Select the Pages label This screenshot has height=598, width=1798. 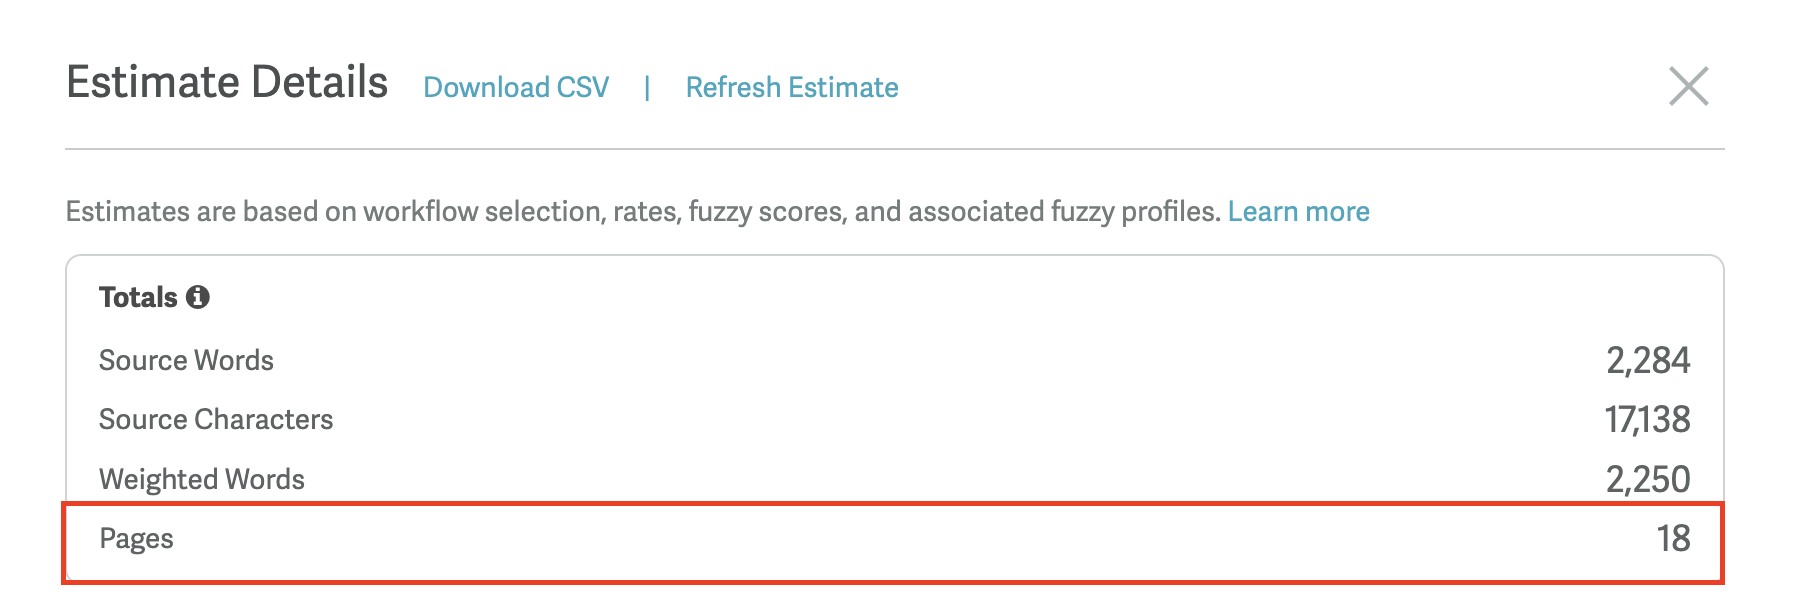point(136,539)
